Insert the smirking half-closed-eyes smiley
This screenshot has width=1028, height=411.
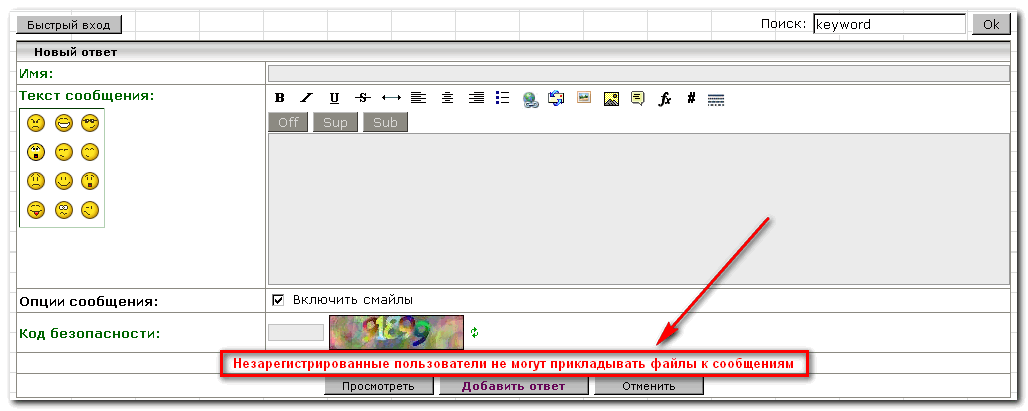tap(63, 152)
